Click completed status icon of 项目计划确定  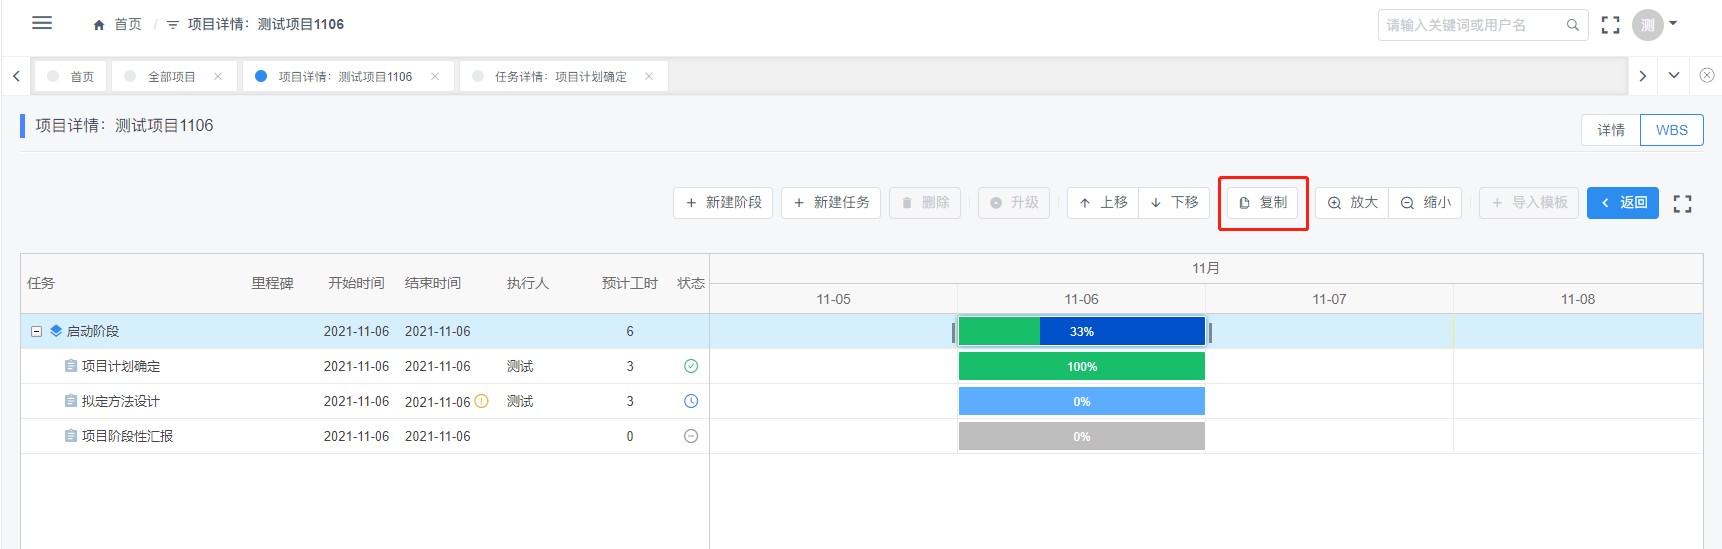691,366
